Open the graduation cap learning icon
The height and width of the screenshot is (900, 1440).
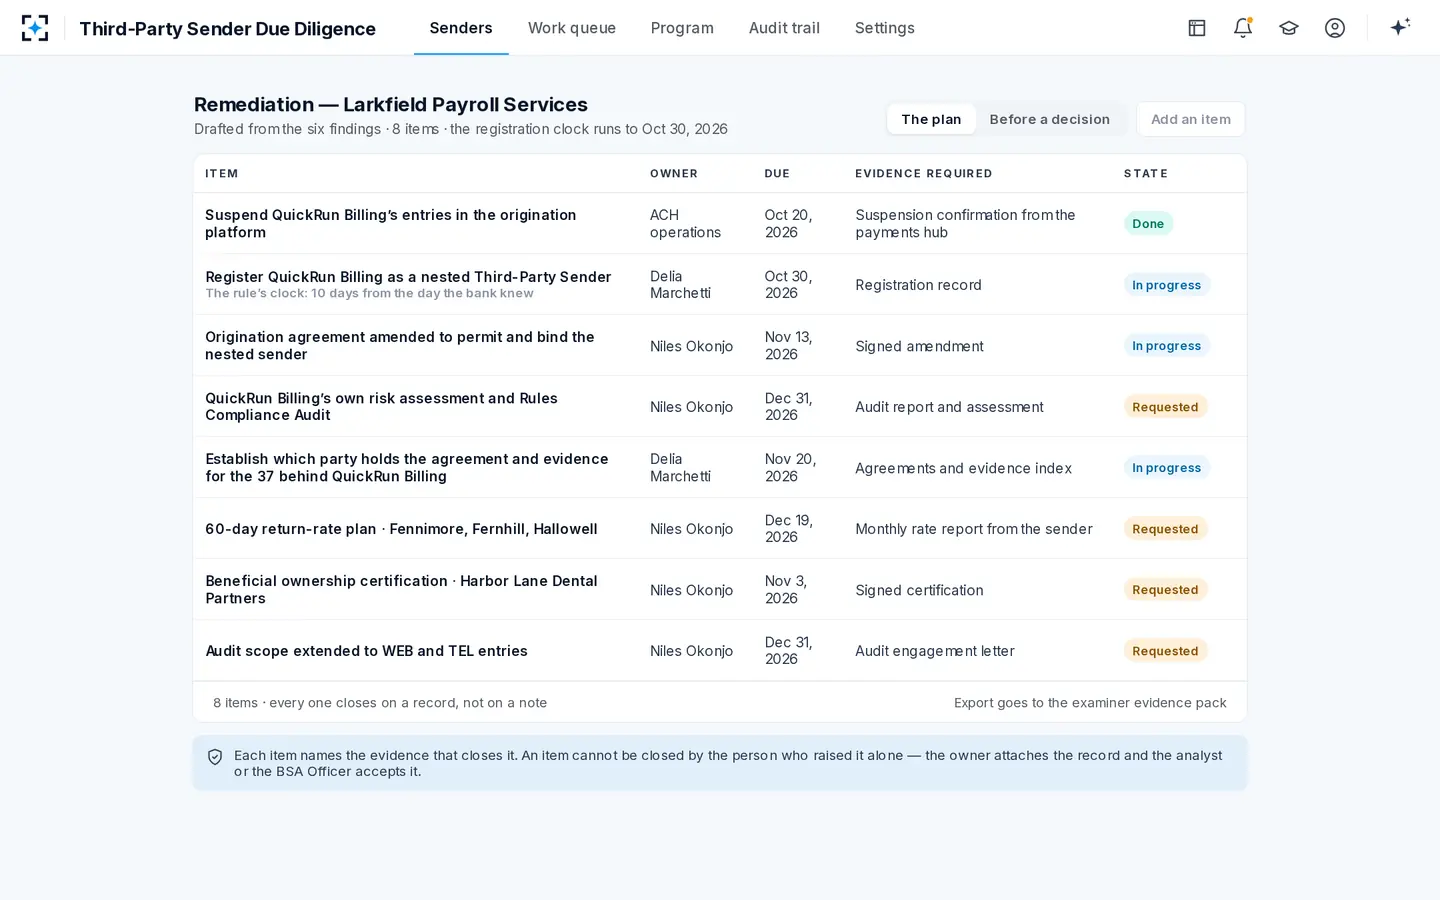pos(1289,28)
